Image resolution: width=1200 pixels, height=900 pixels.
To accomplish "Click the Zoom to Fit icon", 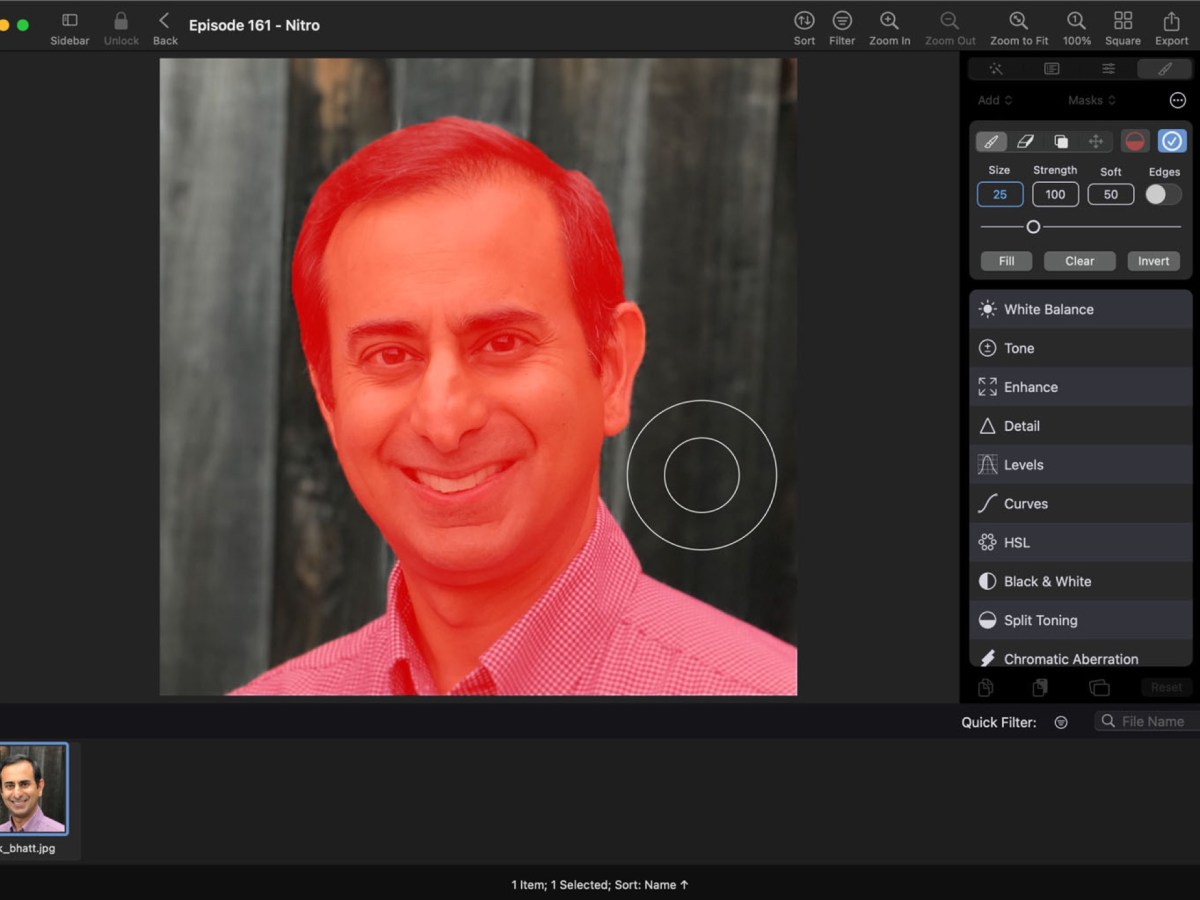I will (x=1018, y=21).
